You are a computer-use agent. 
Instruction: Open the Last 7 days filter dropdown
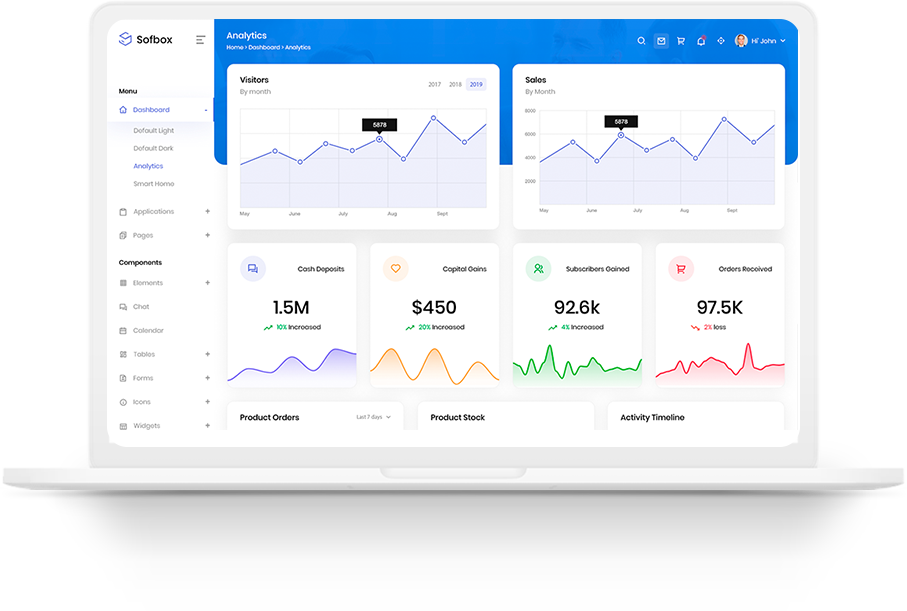(x=369, y=417)
